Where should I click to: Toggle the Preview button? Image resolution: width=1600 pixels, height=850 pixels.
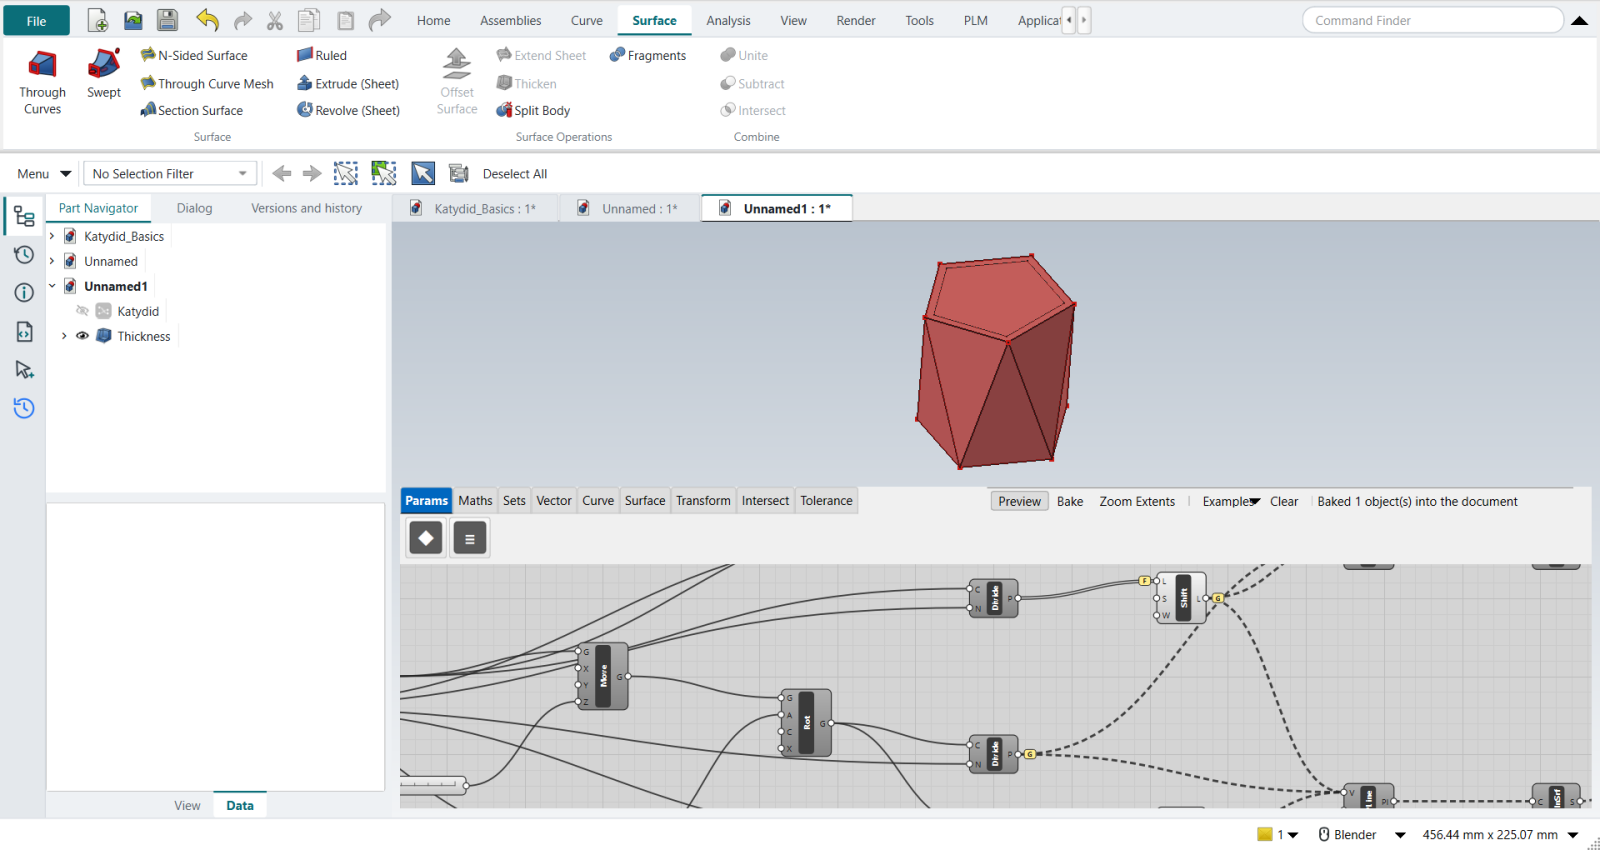coord(1019,501)
